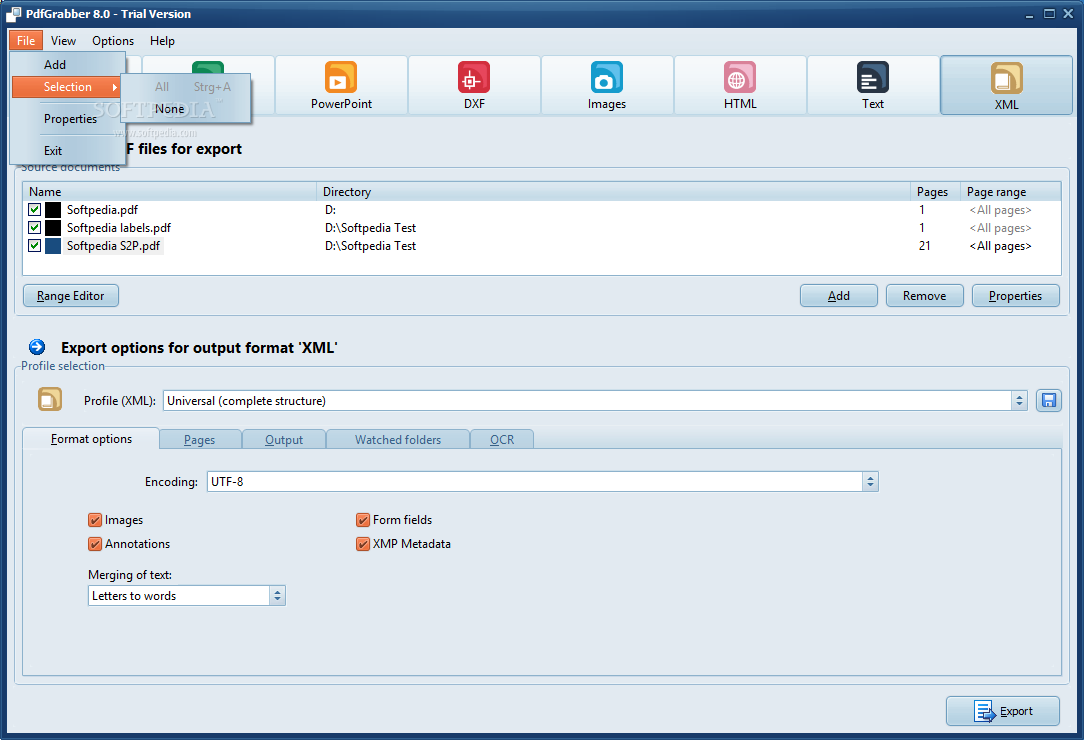This screenshot has height=740, width=1084.
Task: Expand the Selection submenu arrow
Action: point(115,87)
